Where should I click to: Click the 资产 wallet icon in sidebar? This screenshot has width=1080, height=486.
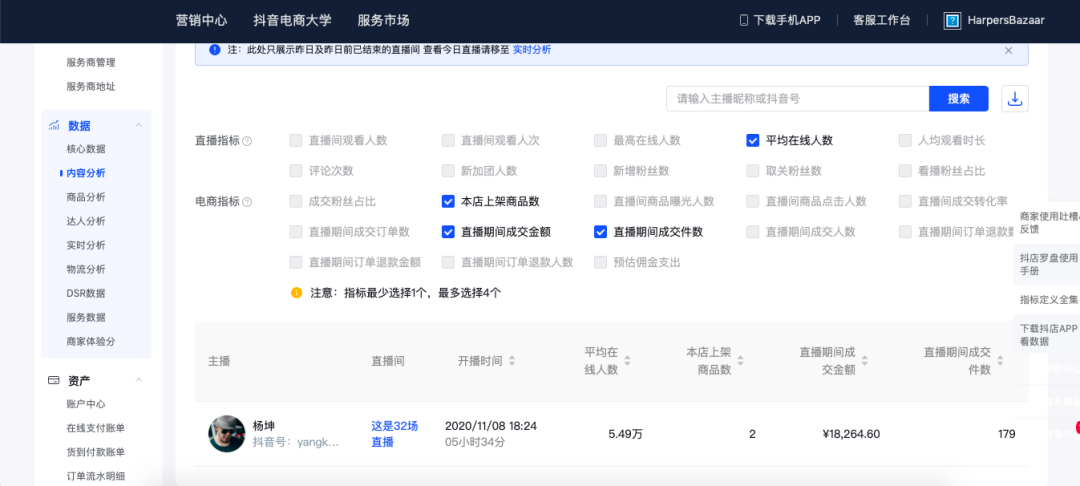point(53,381)
